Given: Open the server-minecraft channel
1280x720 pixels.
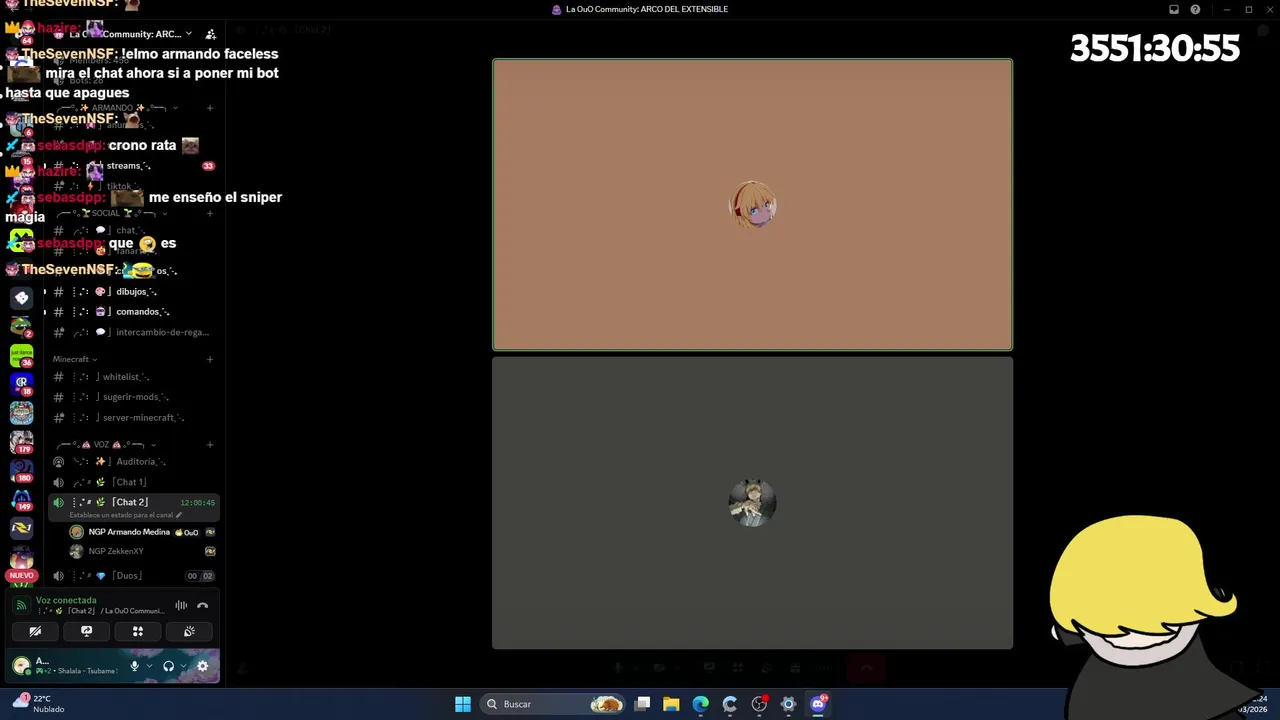Looking at the screenshot, I should [x=133, y=417].
